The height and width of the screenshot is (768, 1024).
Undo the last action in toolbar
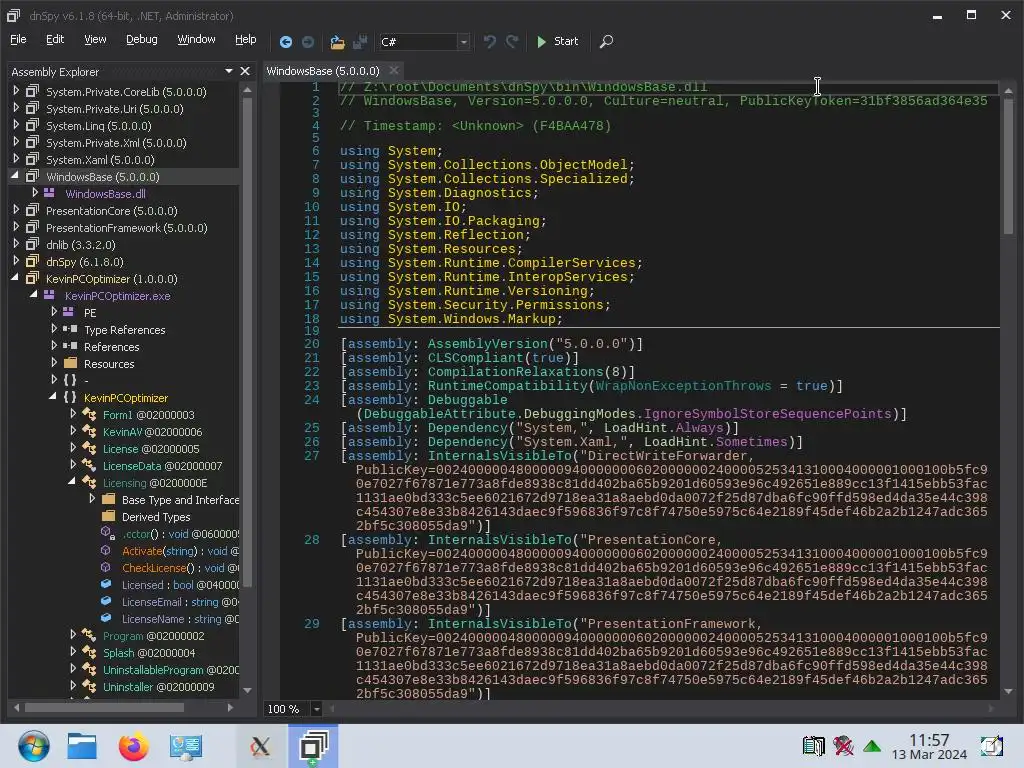tap(489, 42)
